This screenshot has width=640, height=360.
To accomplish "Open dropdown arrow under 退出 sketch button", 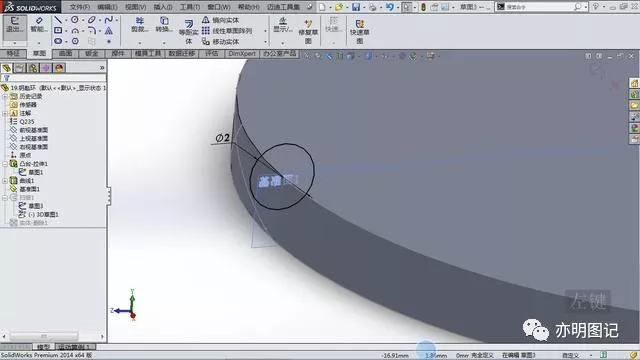I will (x=14, y=42).
